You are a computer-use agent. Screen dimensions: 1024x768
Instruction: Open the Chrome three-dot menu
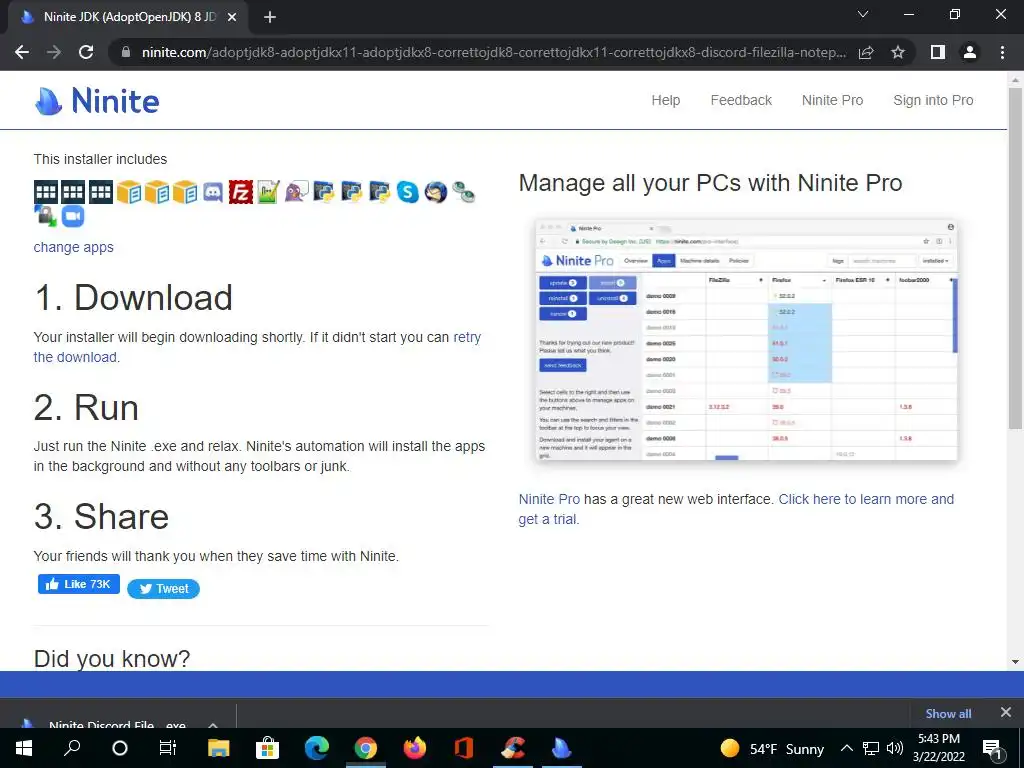click(x=1002, y=52)
